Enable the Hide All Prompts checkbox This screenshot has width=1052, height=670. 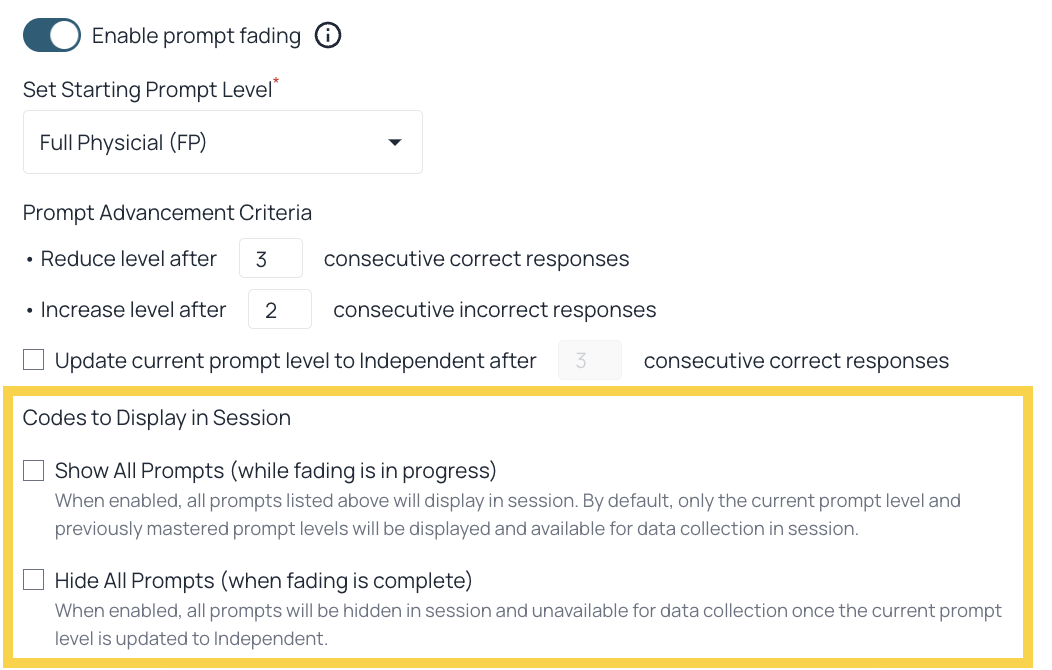(34, 579)
